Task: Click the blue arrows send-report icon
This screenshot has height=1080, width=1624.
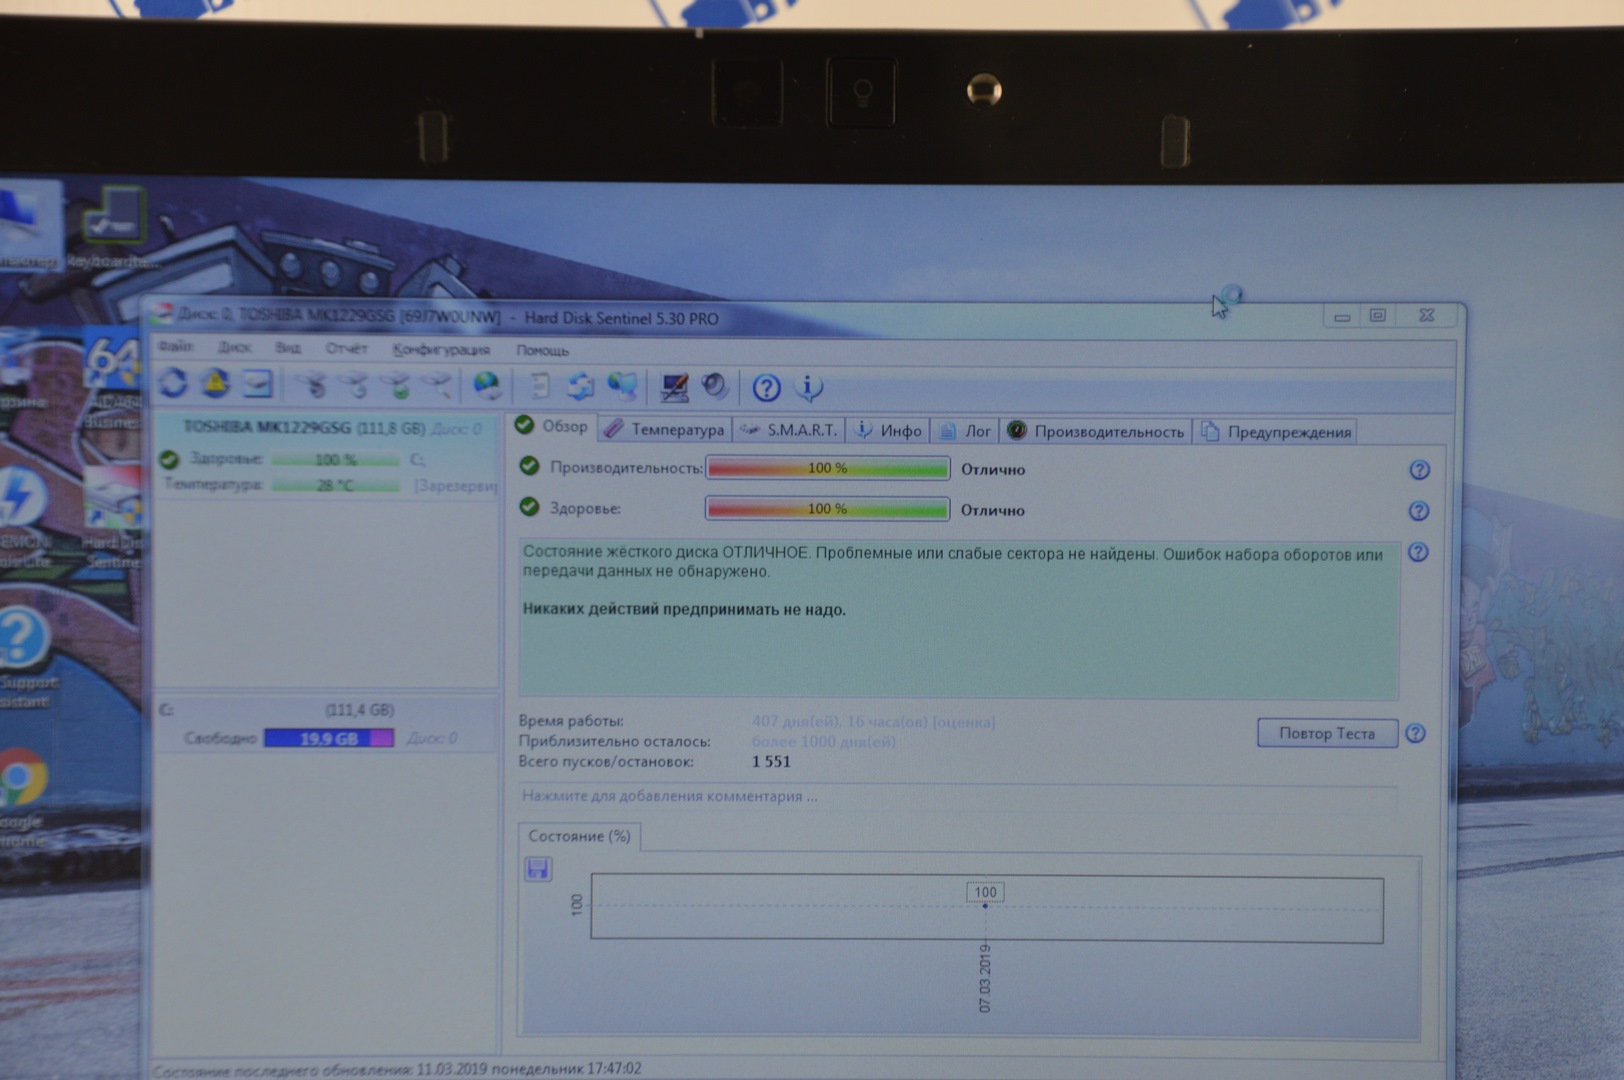Action: click(x=580, y=386)
